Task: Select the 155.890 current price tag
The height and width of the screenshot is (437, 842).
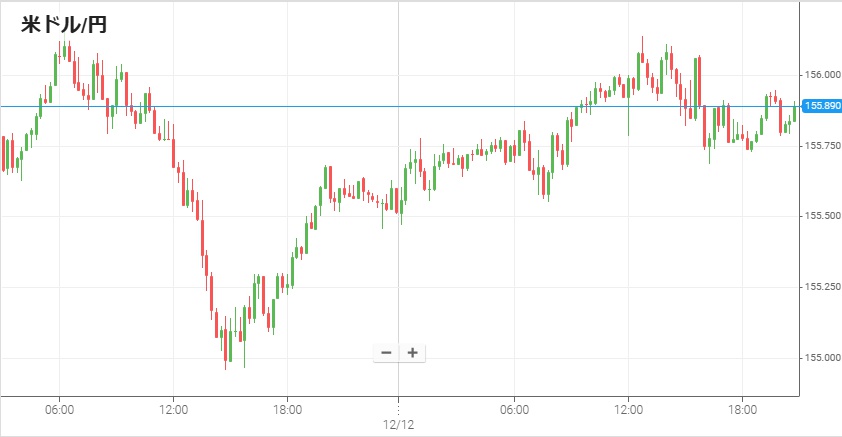Action: click(821, 106)
